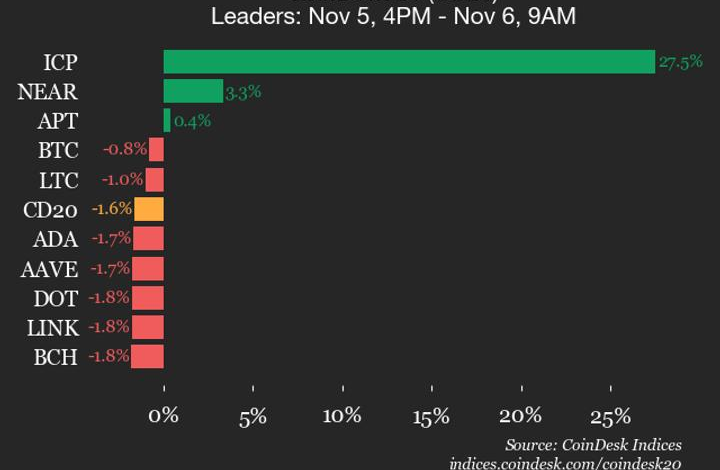
Task: Select the DOT ticker label
Action: coord(57,298)
